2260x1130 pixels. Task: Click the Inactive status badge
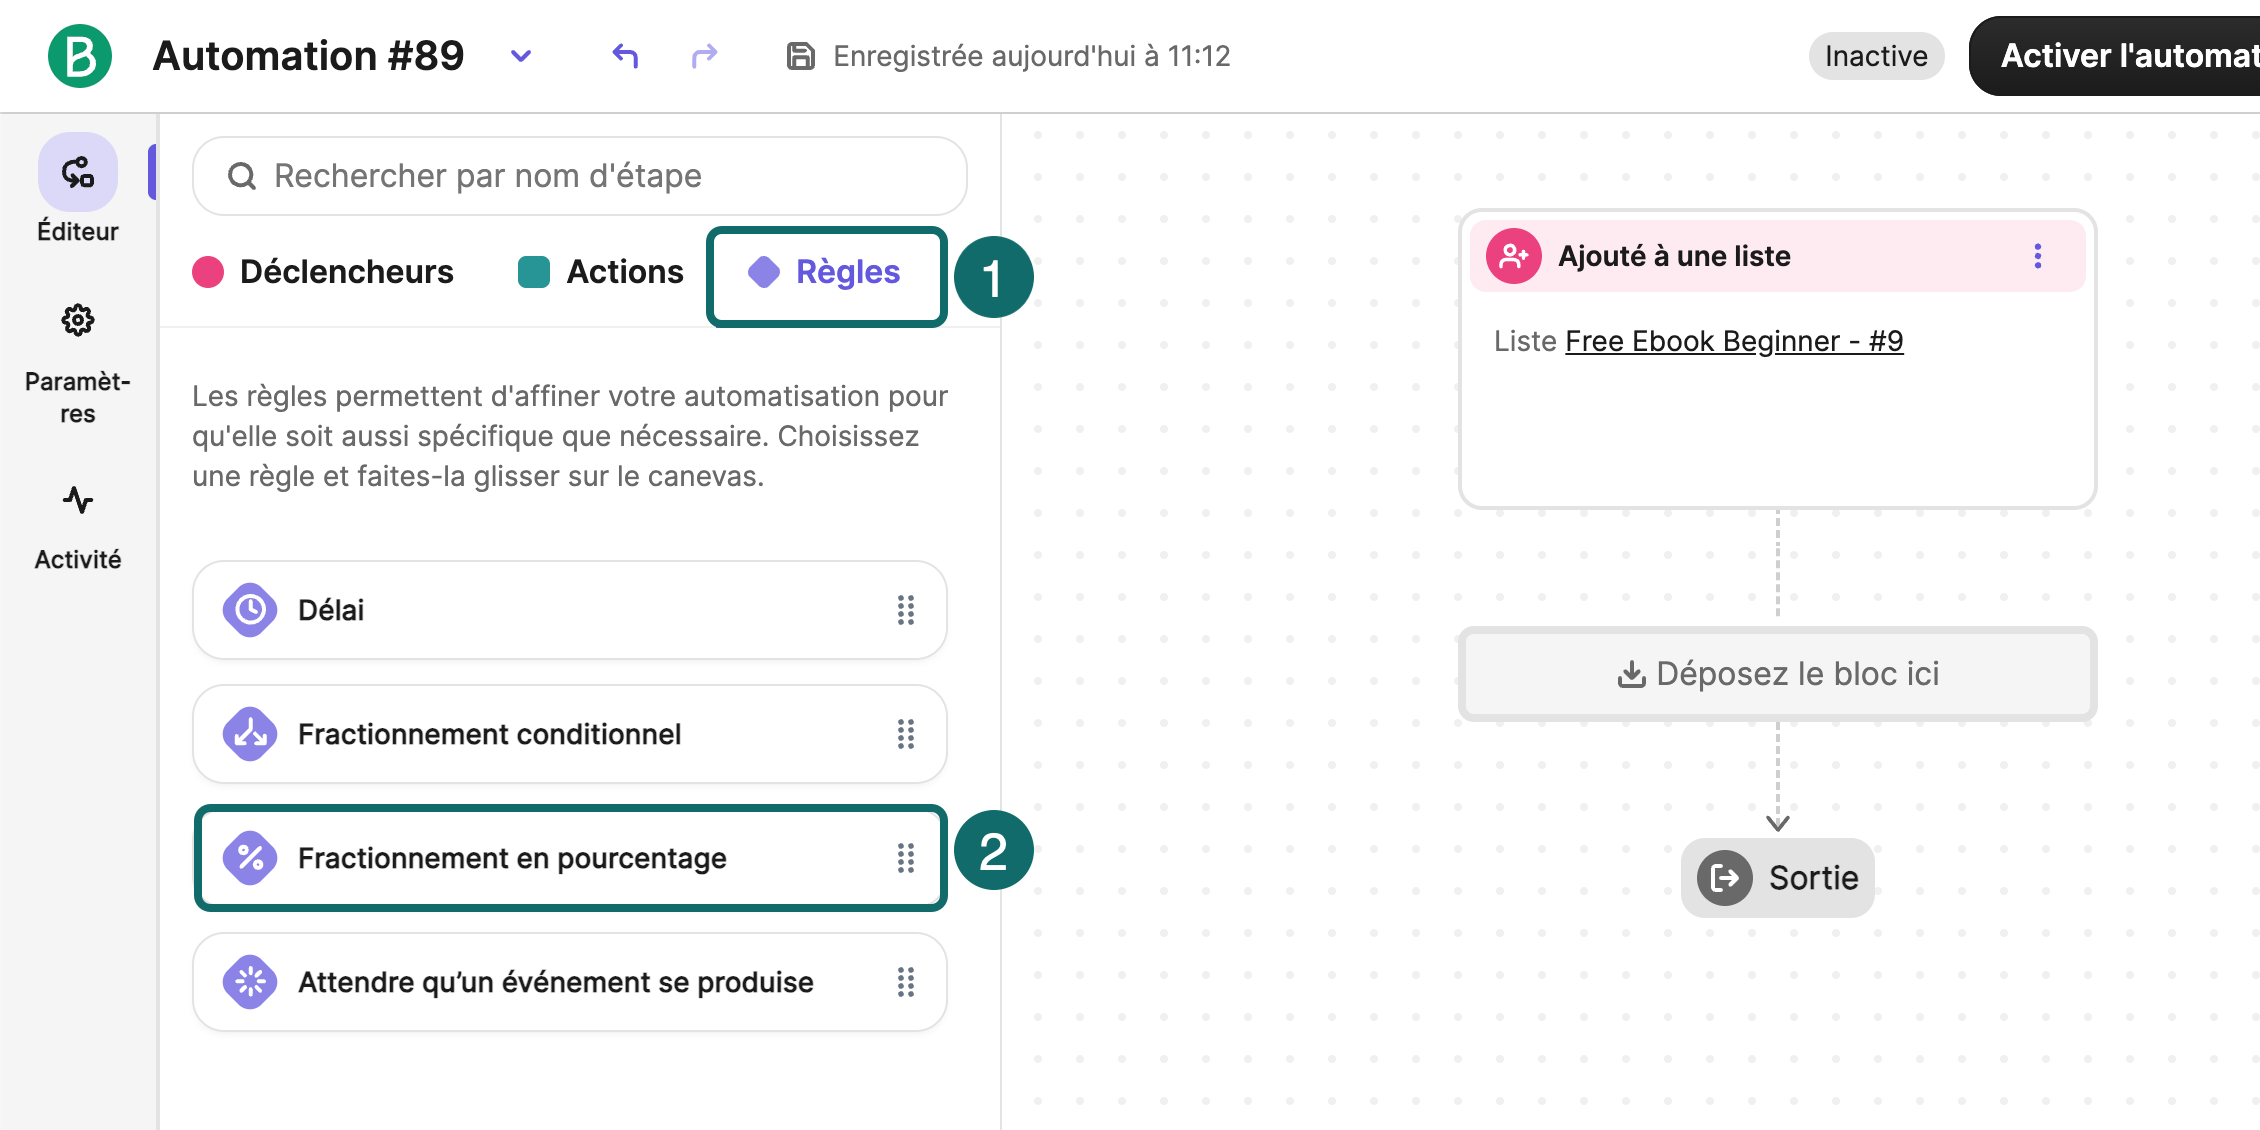pos(1876,56)
